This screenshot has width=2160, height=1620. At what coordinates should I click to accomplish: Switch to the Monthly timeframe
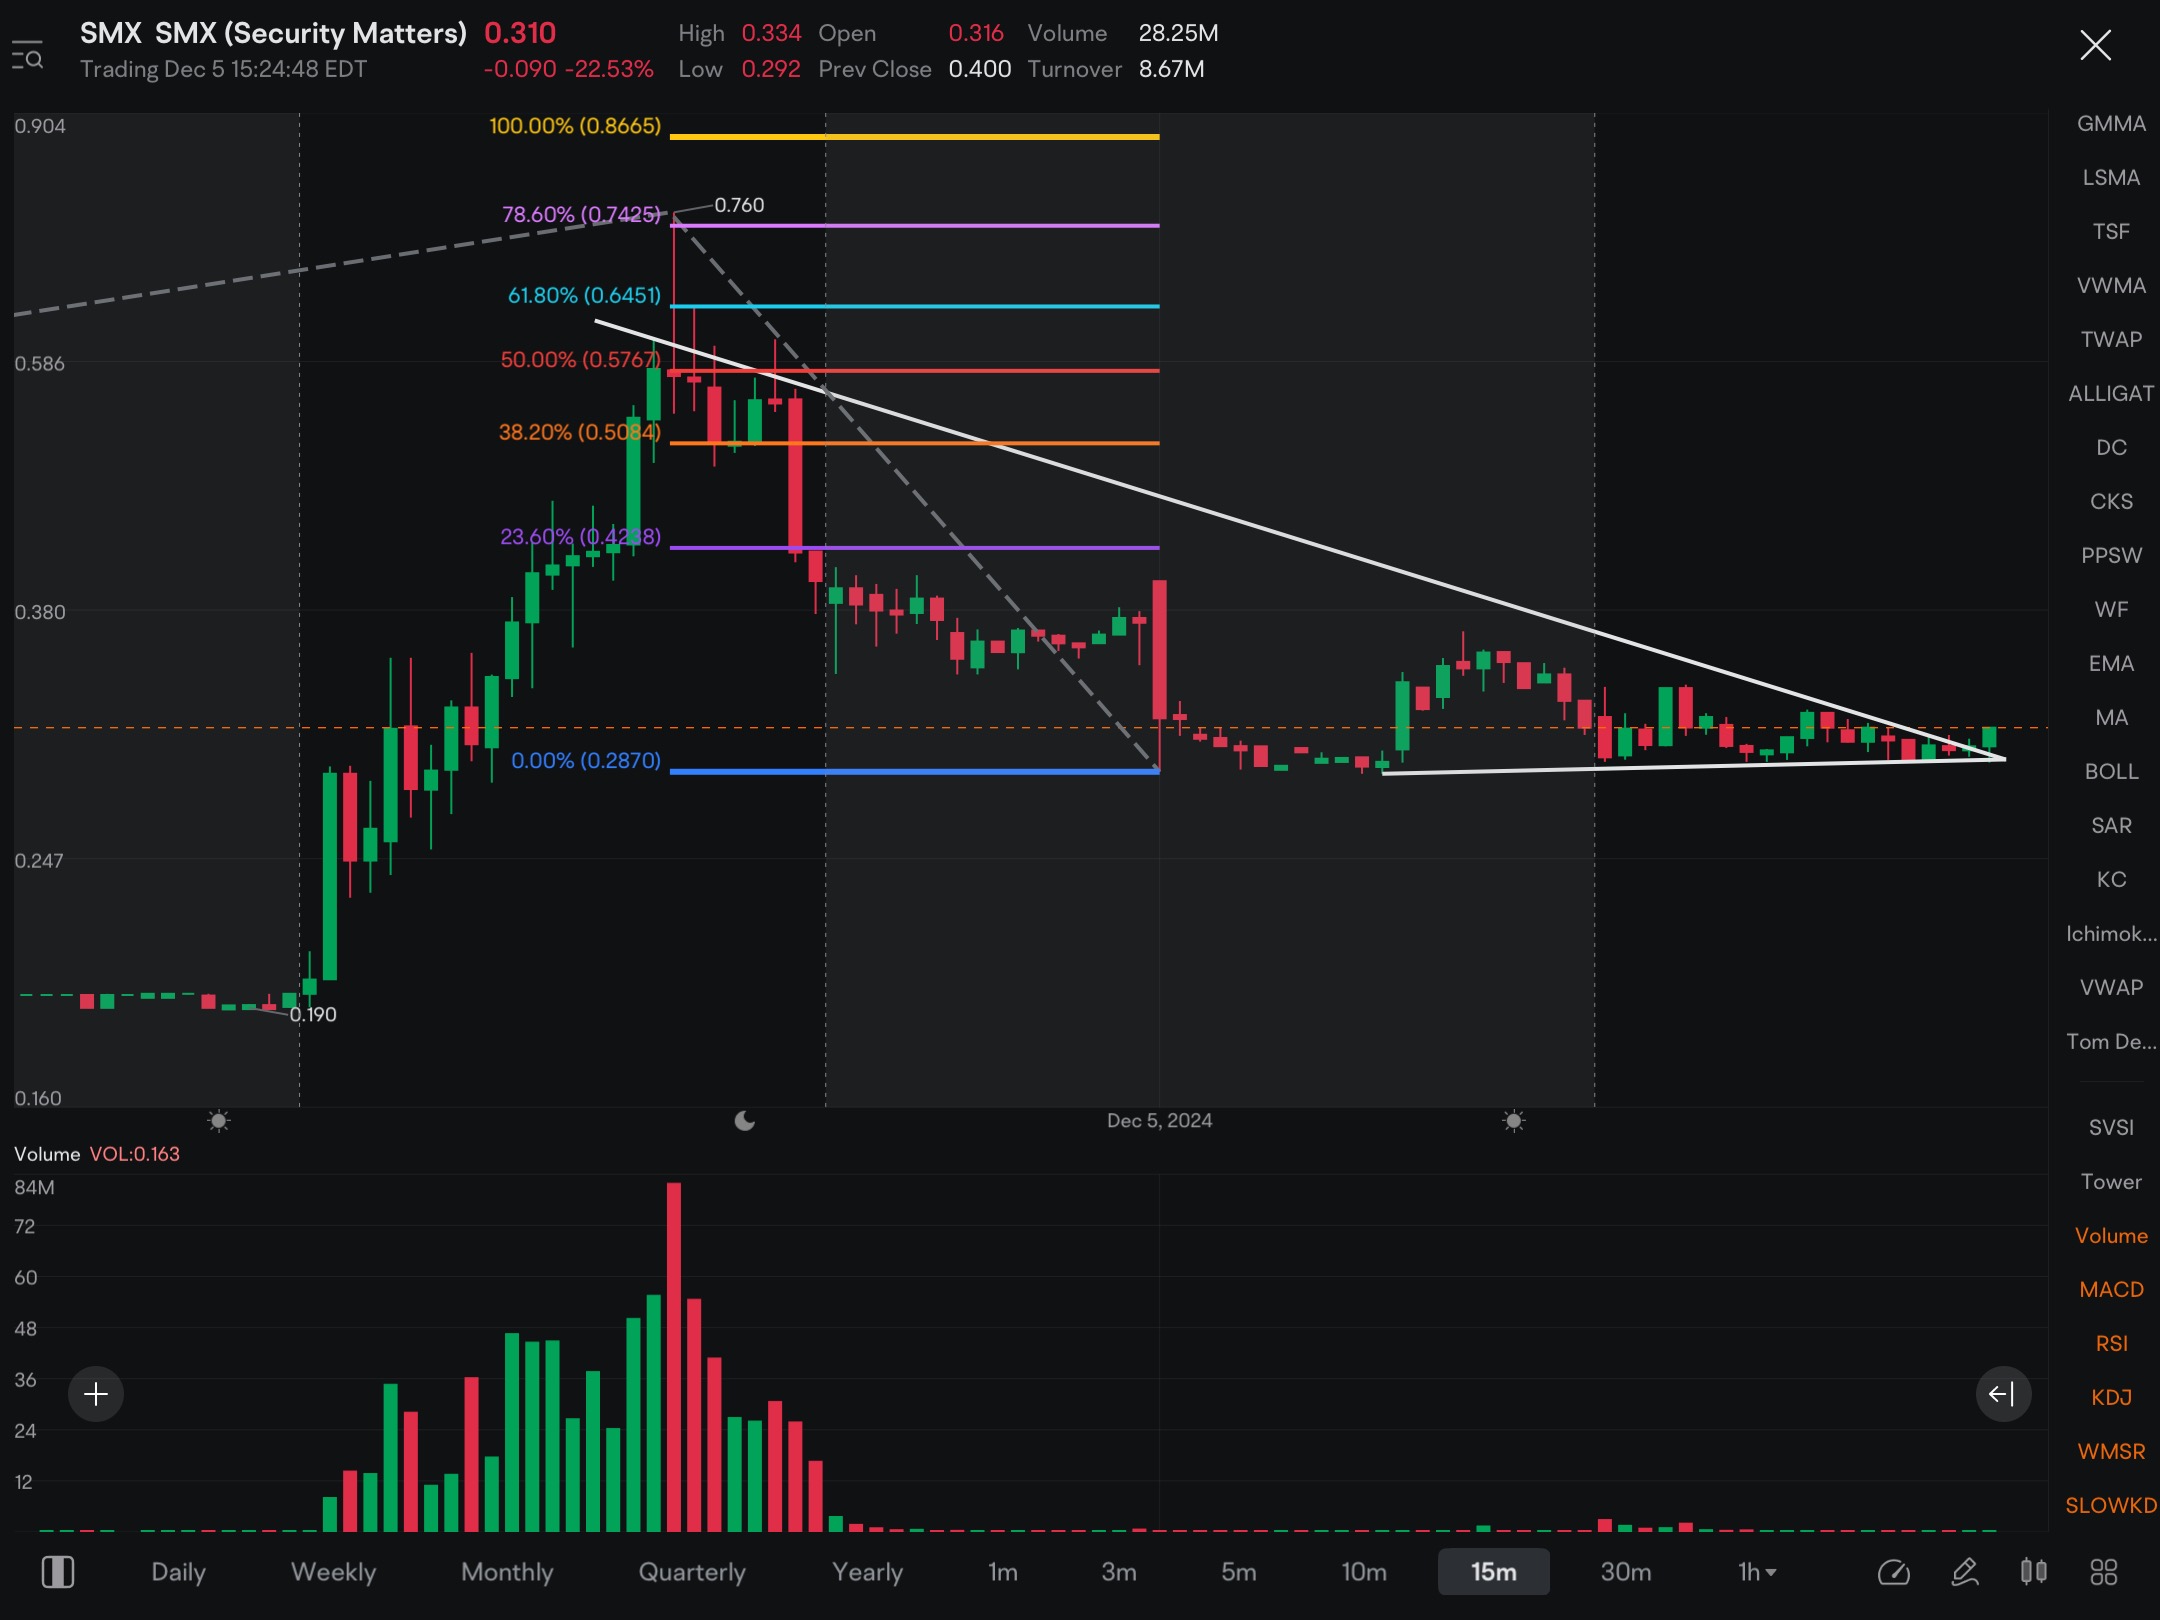507,1572
